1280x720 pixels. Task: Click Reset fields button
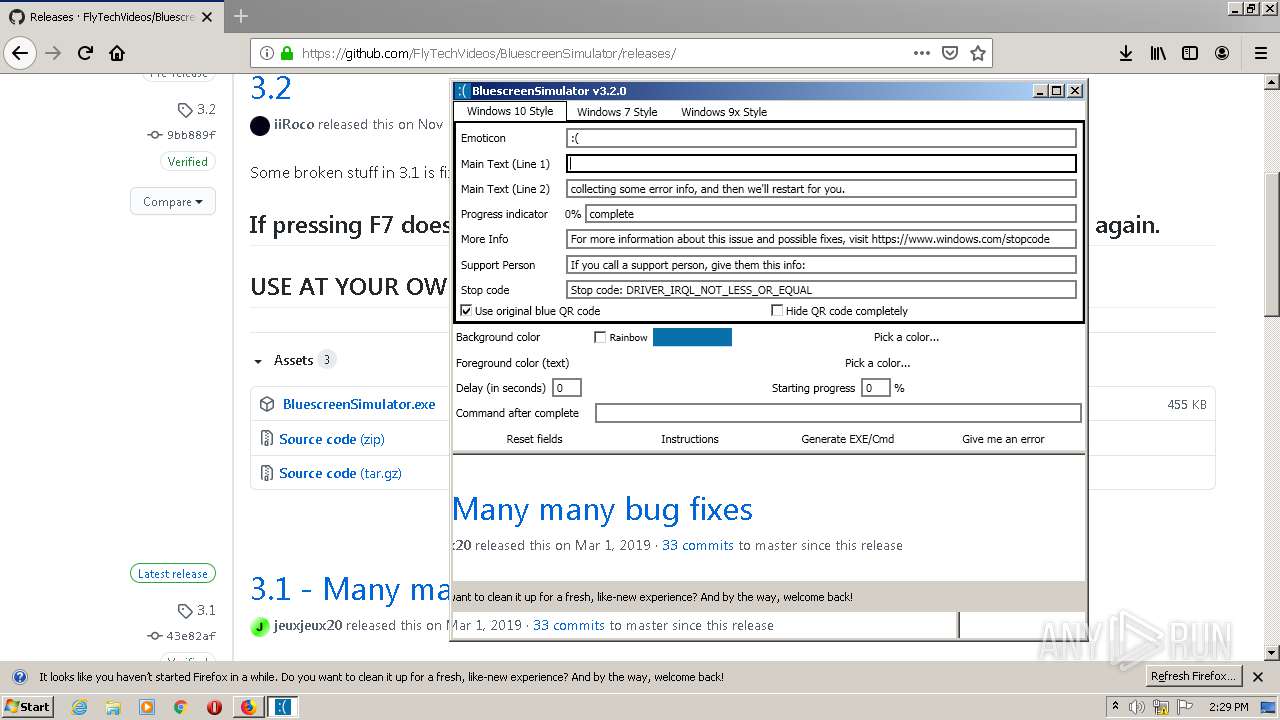coord(534,439)
